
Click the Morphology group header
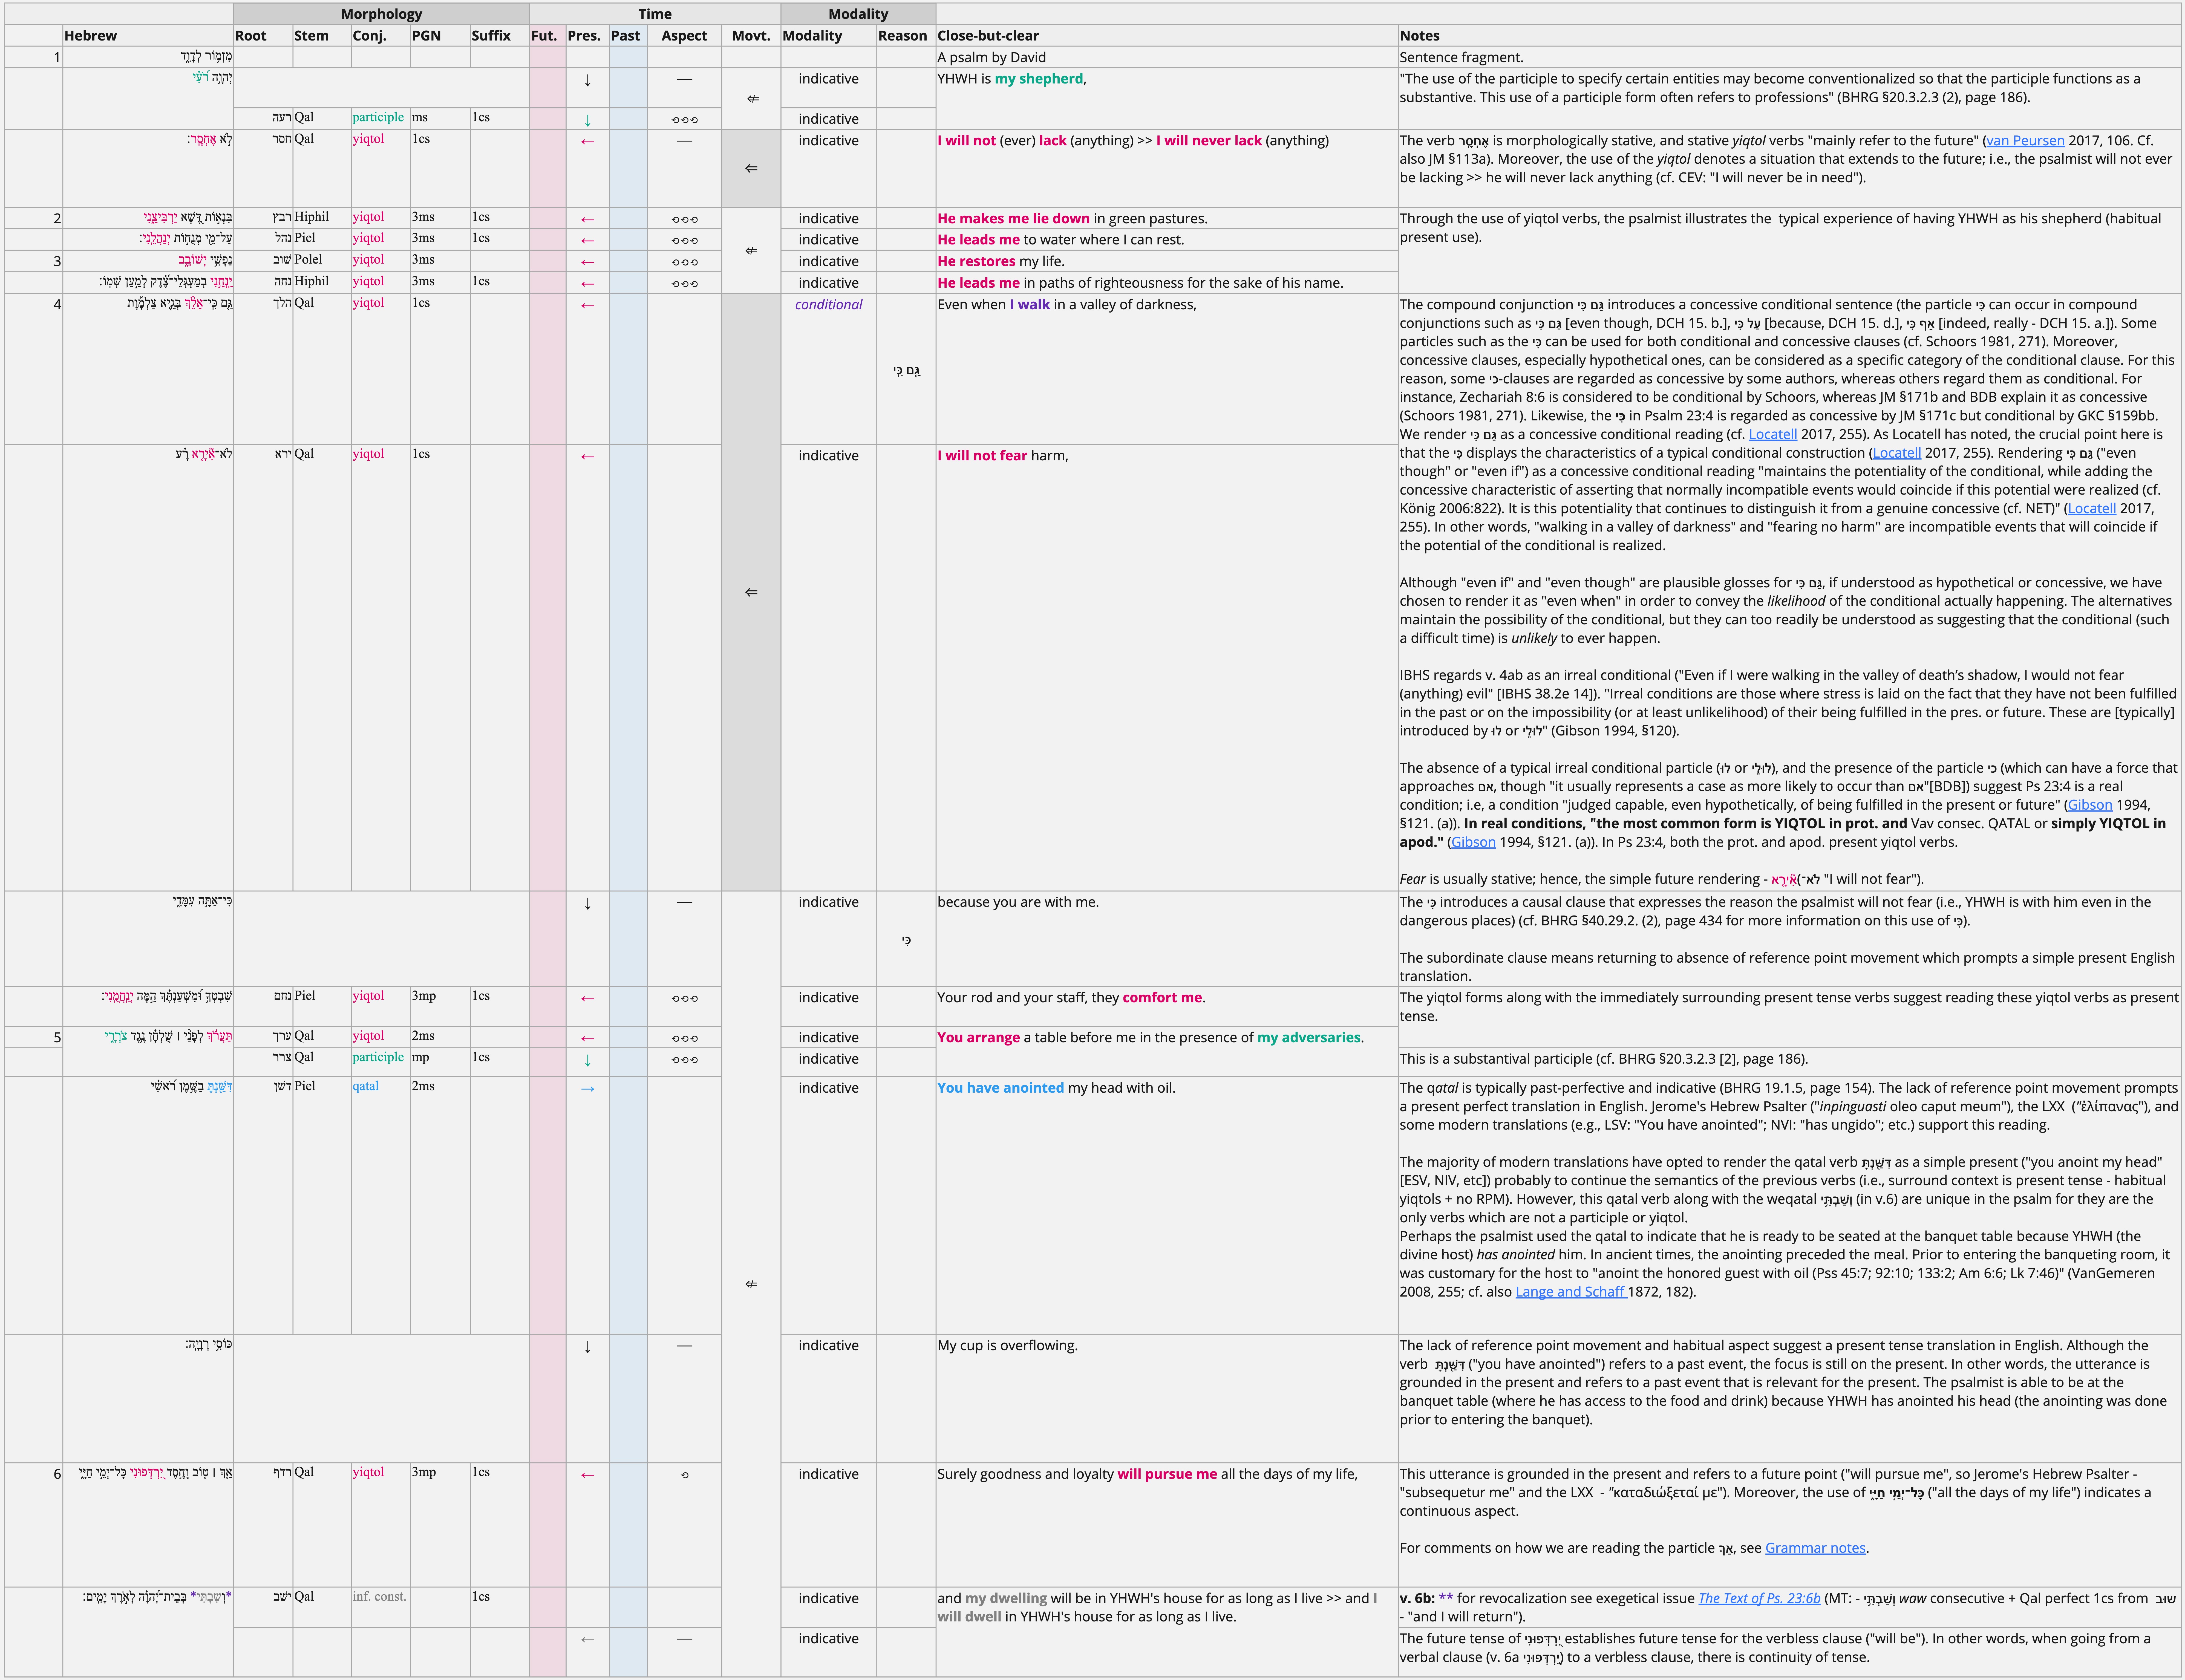pos(381,14)
